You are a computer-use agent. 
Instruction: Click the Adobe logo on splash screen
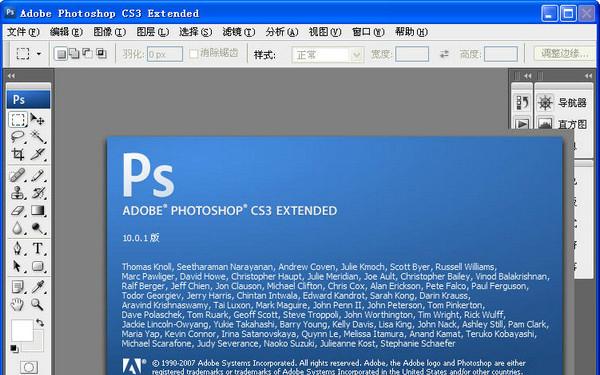[132, 366]
